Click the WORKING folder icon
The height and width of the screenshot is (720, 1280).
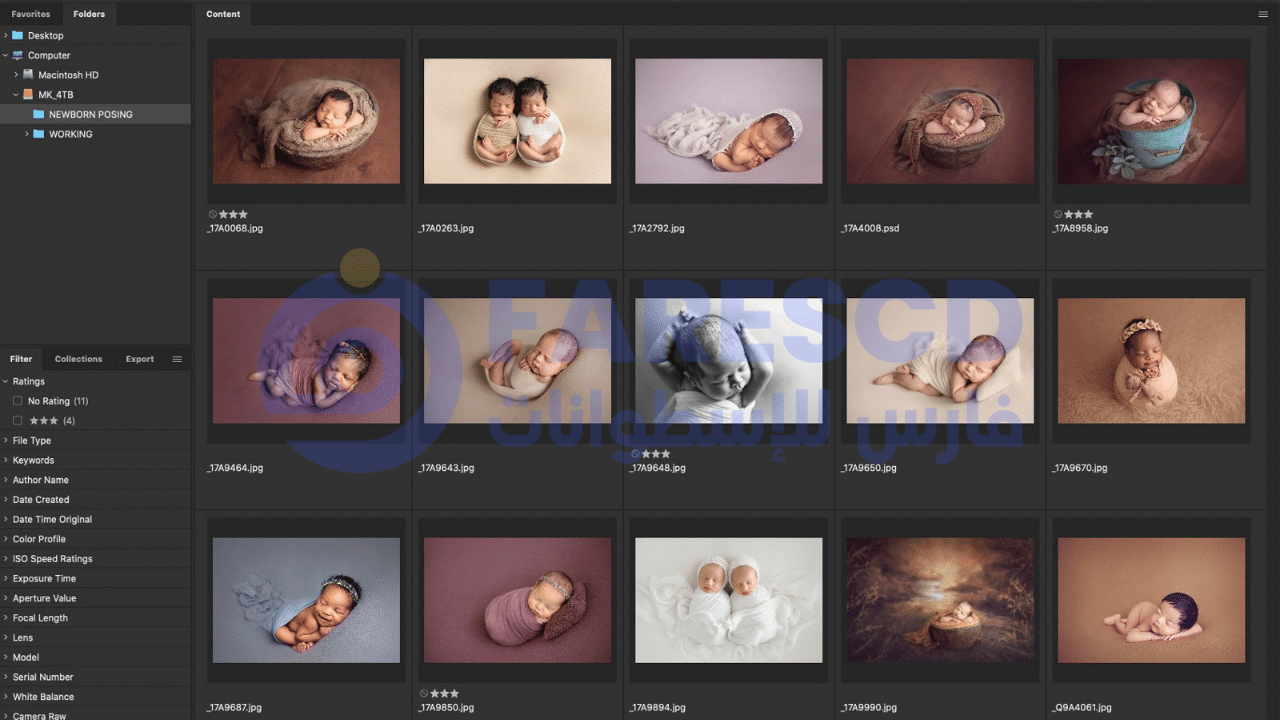coord(38,134)
